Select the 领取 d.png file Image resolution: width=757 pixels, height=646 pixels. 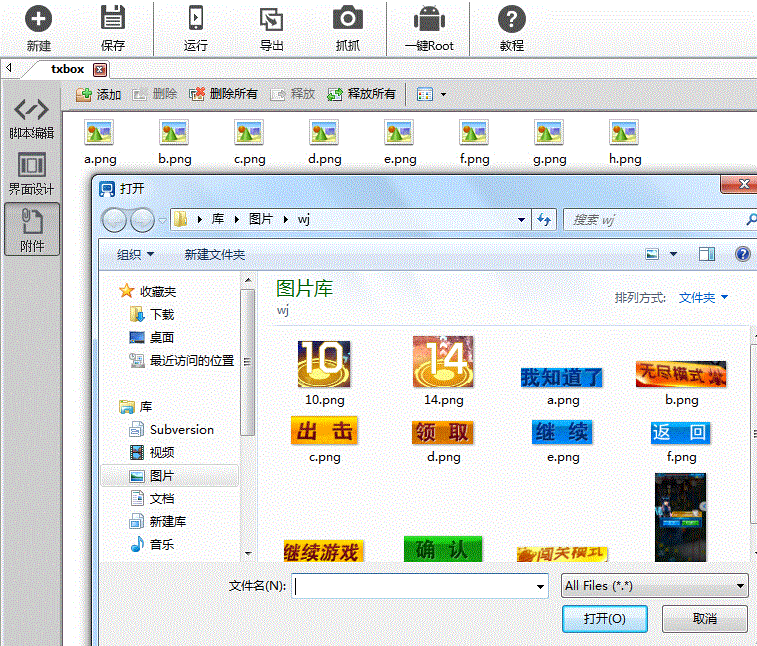point(443,441)
